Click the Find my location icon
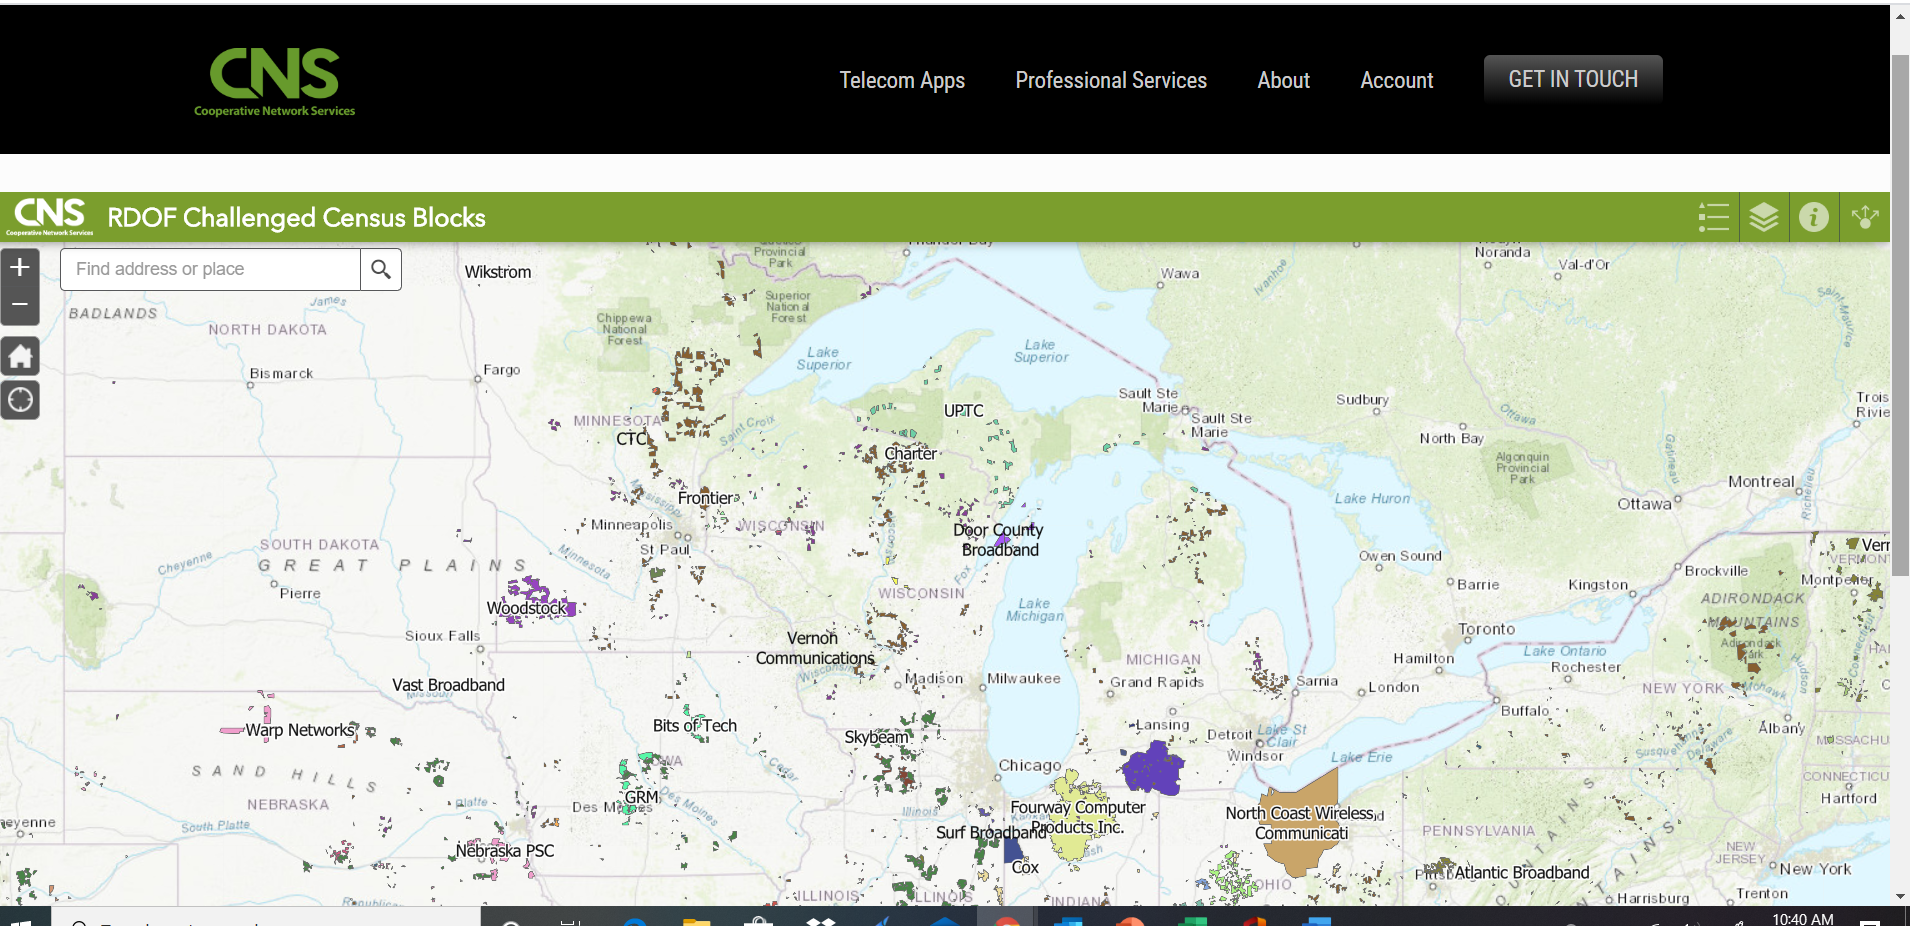 [20, 400]
